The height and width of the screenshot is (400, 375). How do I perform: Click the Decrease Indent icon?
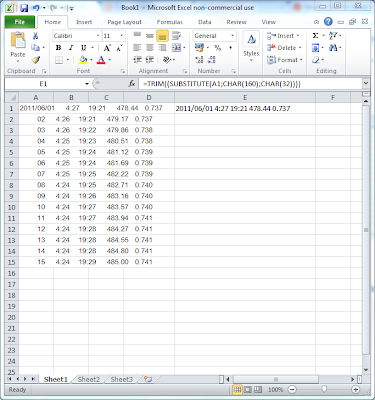137,60
